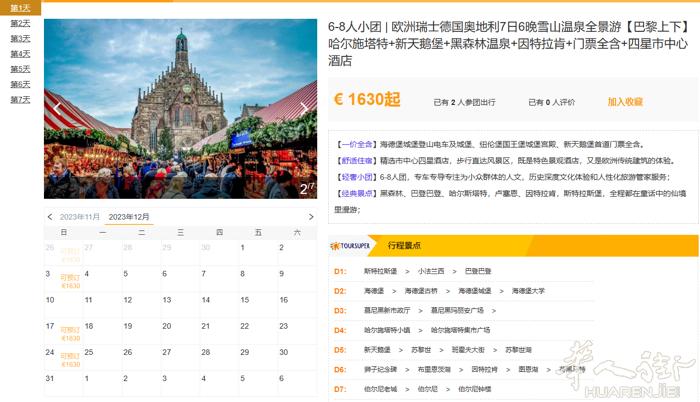Image resolution: width=700 pixels, height=402 pixels.
Task: Click 加入收藏 to save this tour
Action: click(625, 102)
